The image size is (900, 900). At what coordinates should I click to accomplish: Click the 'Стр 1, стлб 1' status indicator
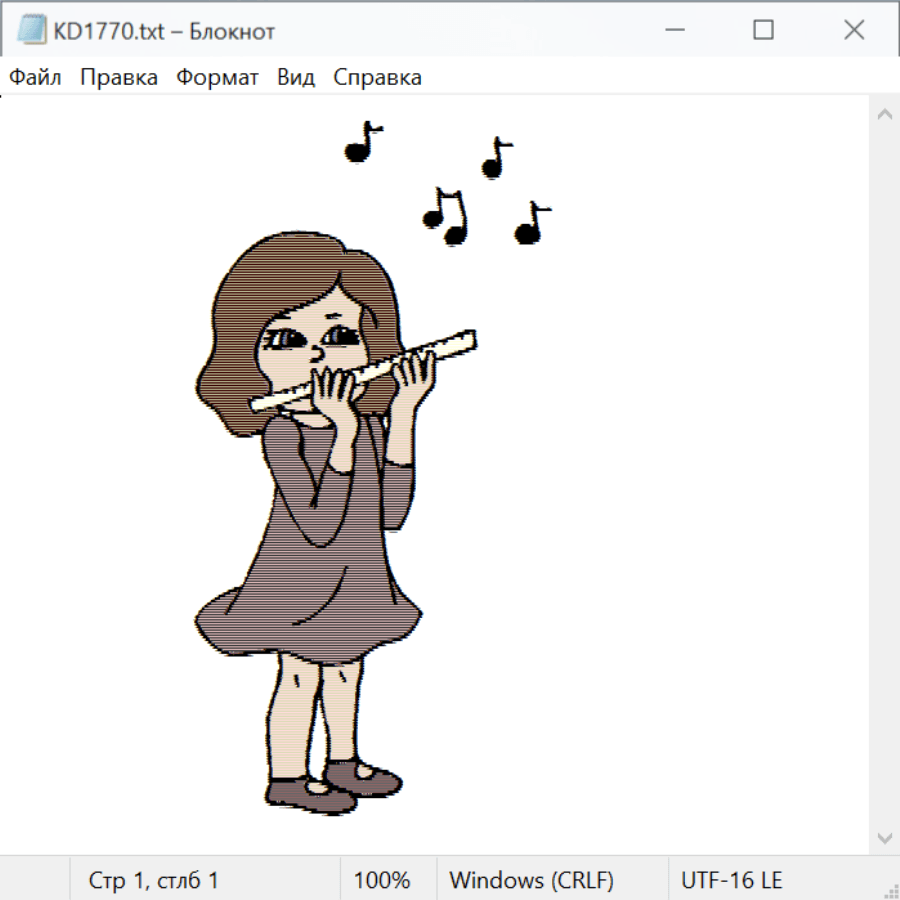click(x=154, y=880)
